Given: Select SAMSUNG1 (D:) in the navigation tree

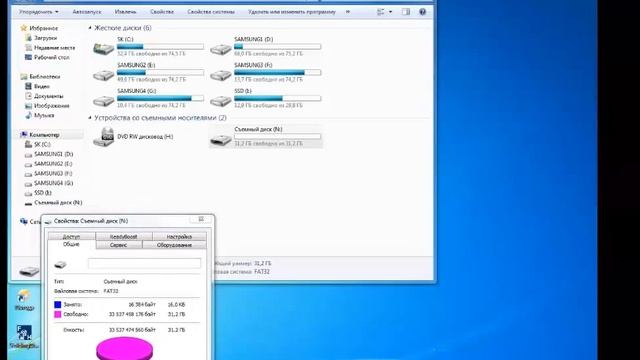Looking at the screenshot, I should [x=53, y=154].
